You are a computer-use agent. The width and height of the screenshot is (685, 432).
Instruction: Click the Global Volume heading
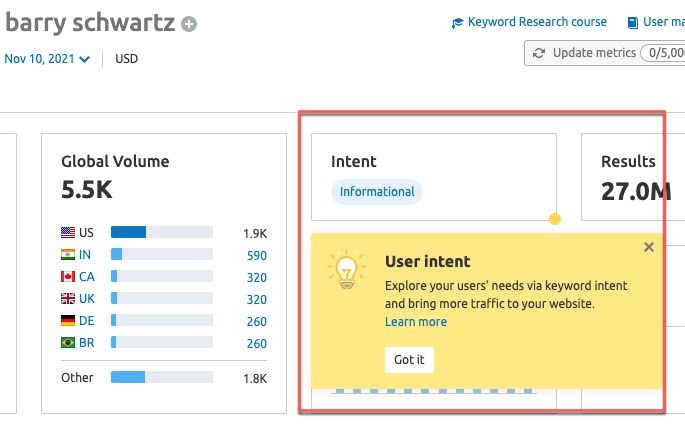pyautogui.click(x=115, y=162)
